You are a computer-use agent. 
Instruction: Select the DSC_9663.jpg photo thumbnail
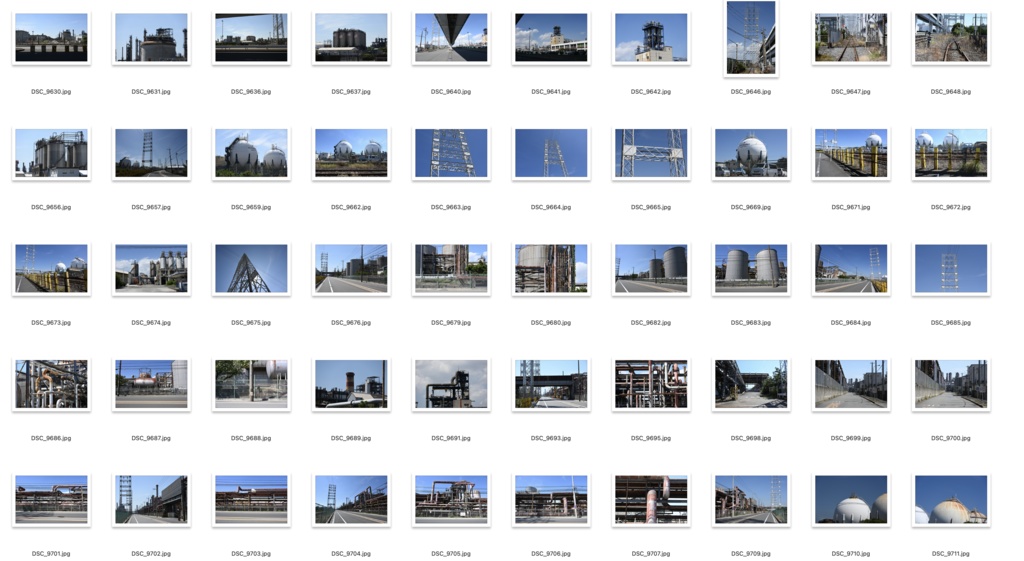(451, 153)
